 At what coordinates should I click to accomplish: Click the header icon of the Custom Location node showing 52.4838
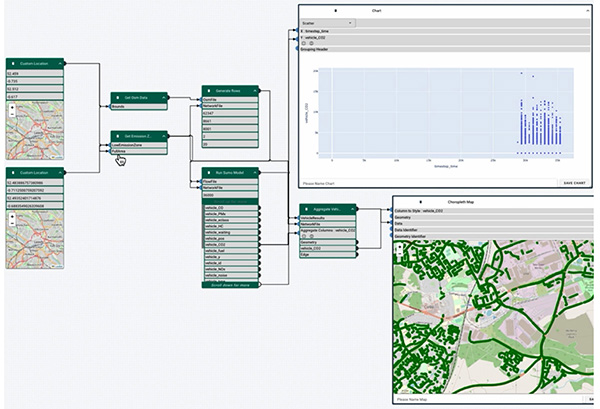click(13, 173)
